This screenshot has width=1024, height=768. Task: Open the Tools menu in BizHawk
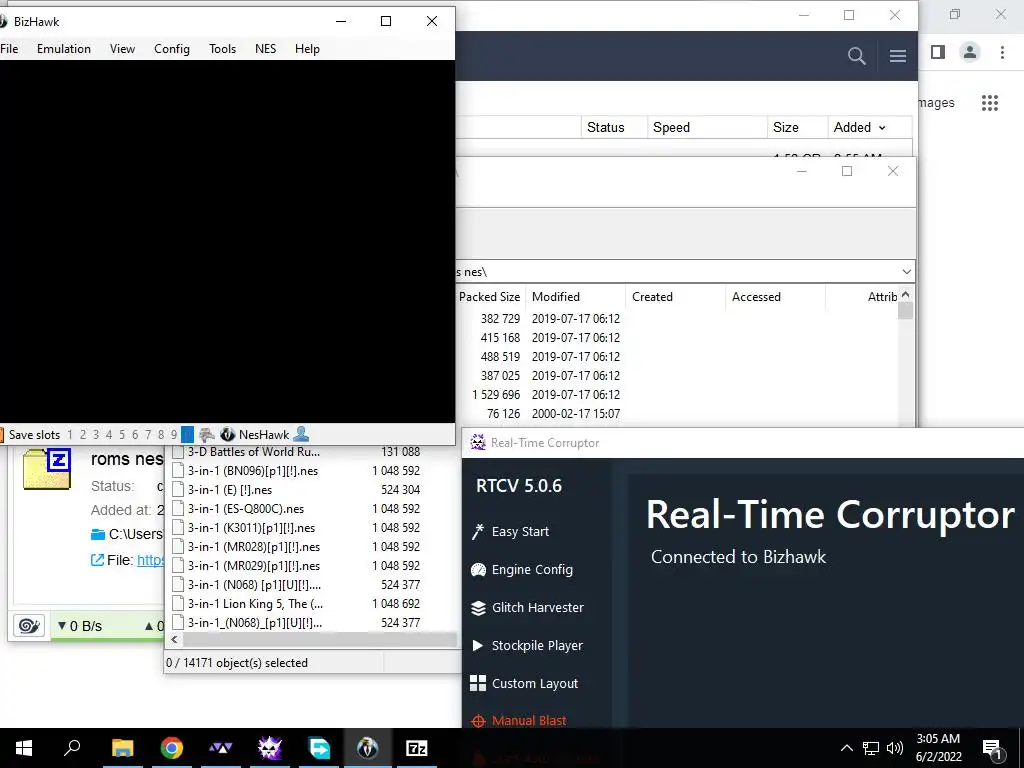pyautogui.click(x=222, y=49)
